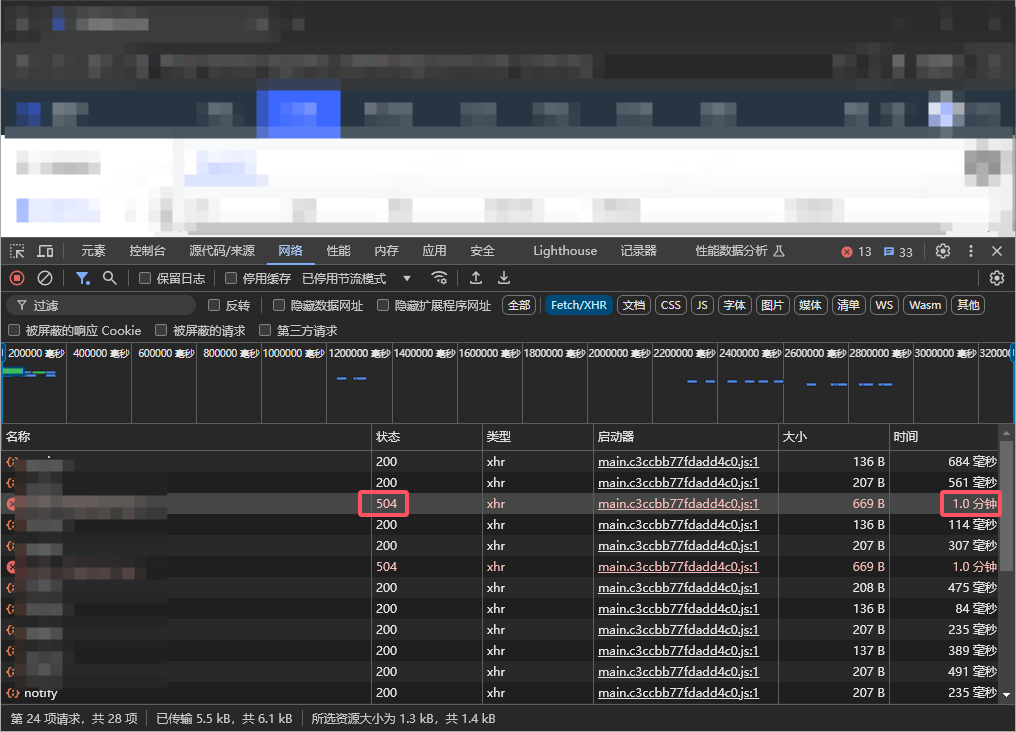Viewport: 1016px width, 732px height.
Task: Open the 已停用节流模式 throttling dropdown
Action: [x=357, y=279]
